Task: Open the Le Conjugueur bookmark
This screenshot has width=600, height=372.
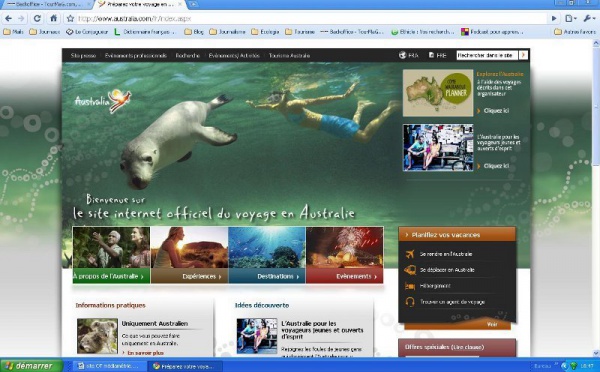Action: tap(87, 32)
